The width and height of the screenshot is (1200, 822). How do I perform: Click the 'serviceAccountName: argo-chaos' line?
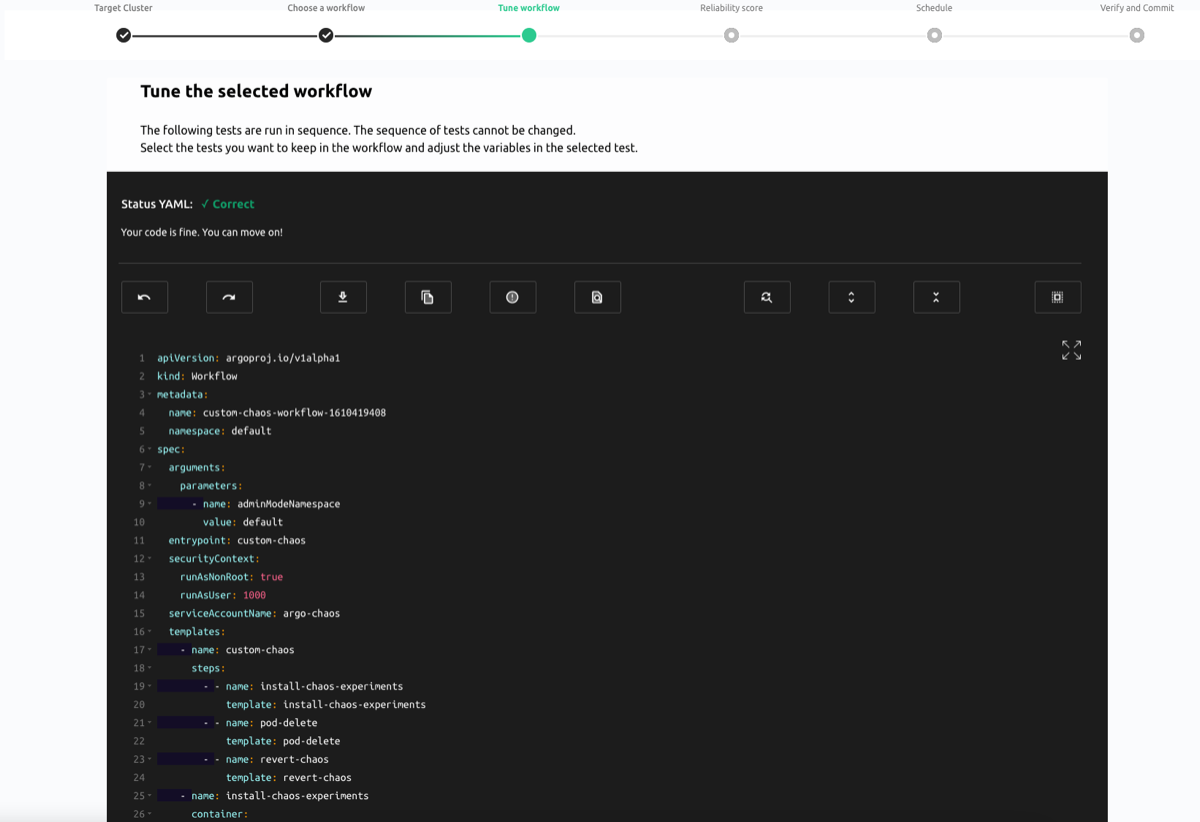[254, 614]
